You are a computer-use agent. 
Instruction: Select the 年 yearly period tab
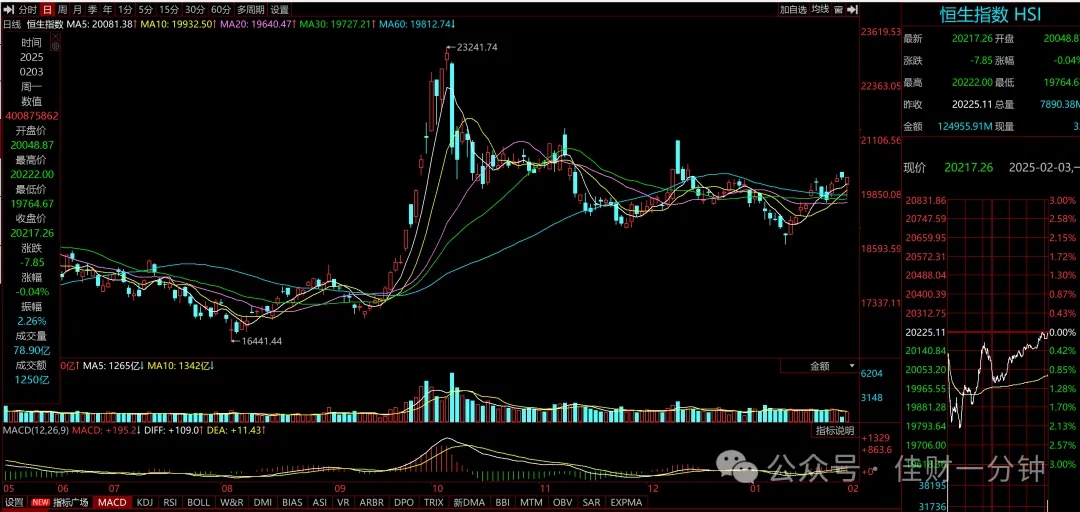click(x=107, y=10)
